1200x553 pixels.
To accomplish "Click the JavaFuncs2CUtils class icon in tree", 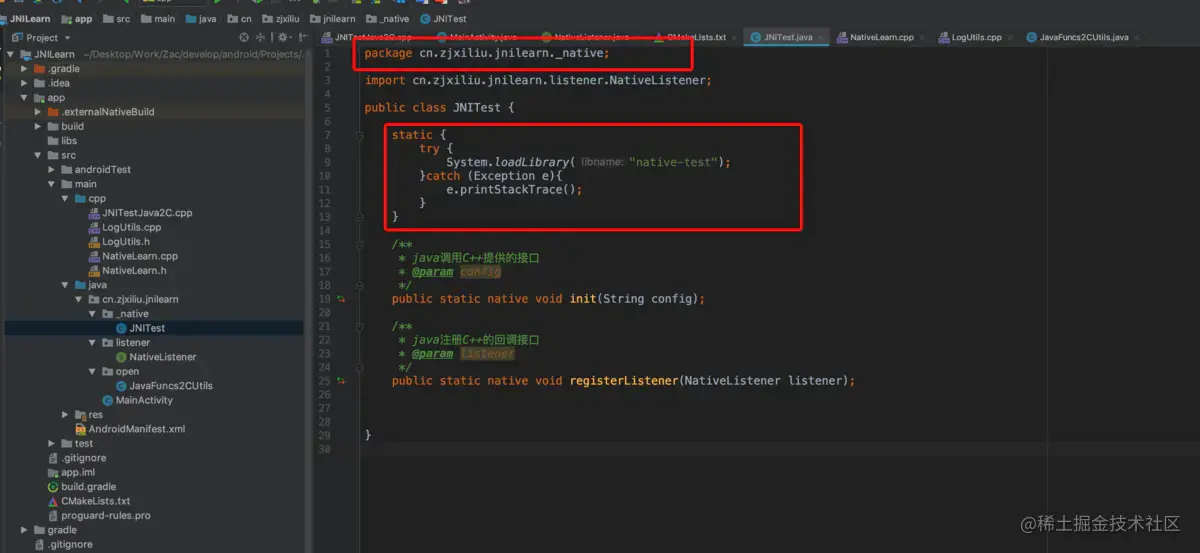I will pyautogui.click(x=121, y=386).
